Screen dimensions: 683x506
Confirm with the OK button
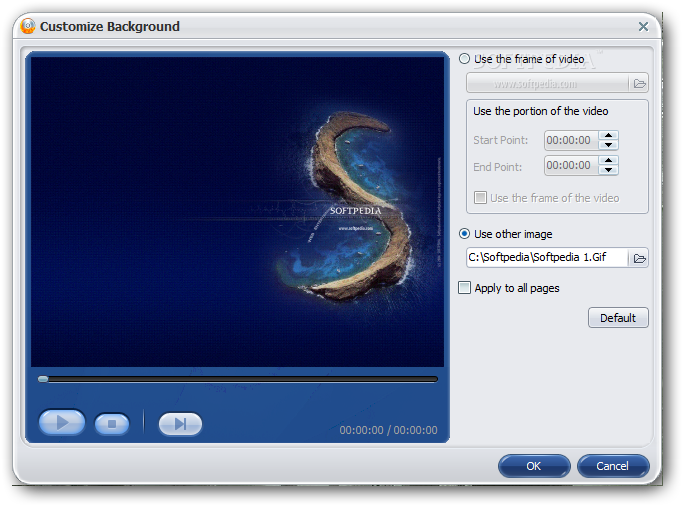pos(534,466)
